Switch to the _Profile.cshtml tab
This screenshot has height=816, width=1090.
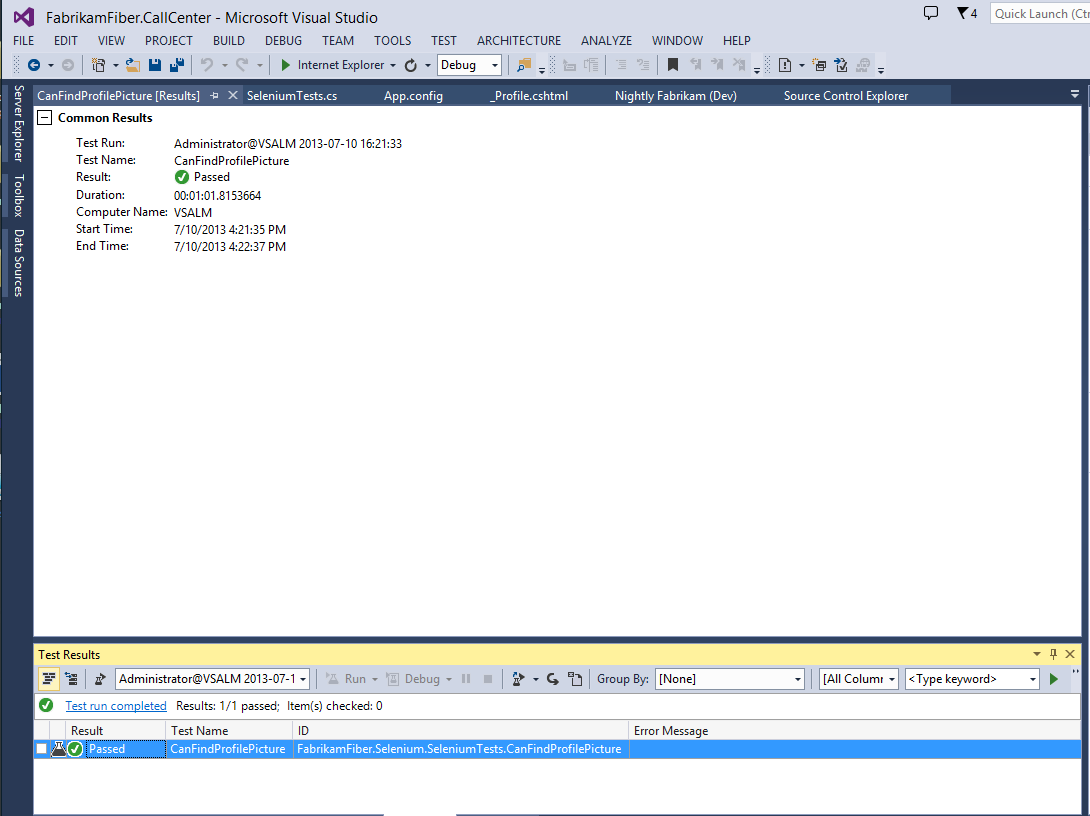(529, 96)
